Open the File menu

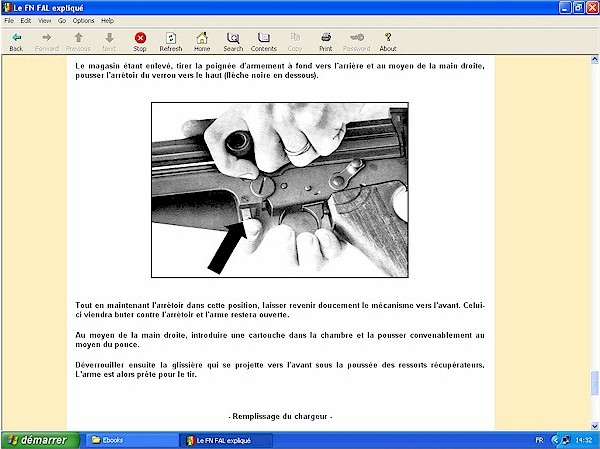point(9,21)
